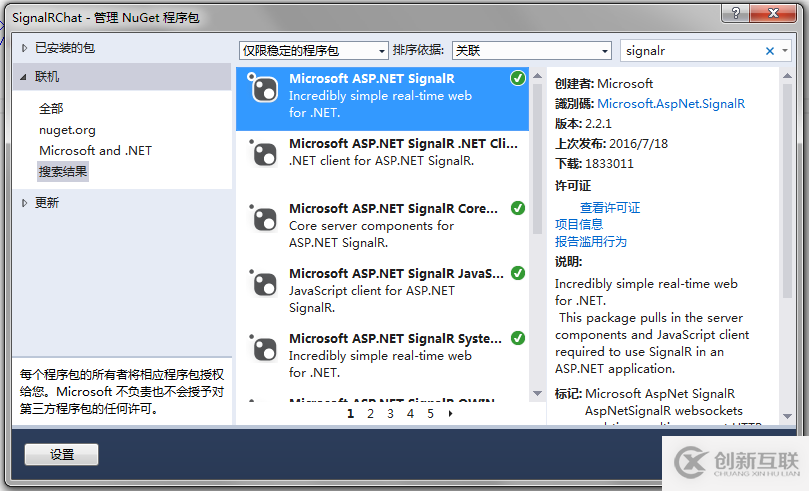Screen dimensions: 809x491
Task: Click the SignalR .NET Client package icon
Action: click(264, 153)
